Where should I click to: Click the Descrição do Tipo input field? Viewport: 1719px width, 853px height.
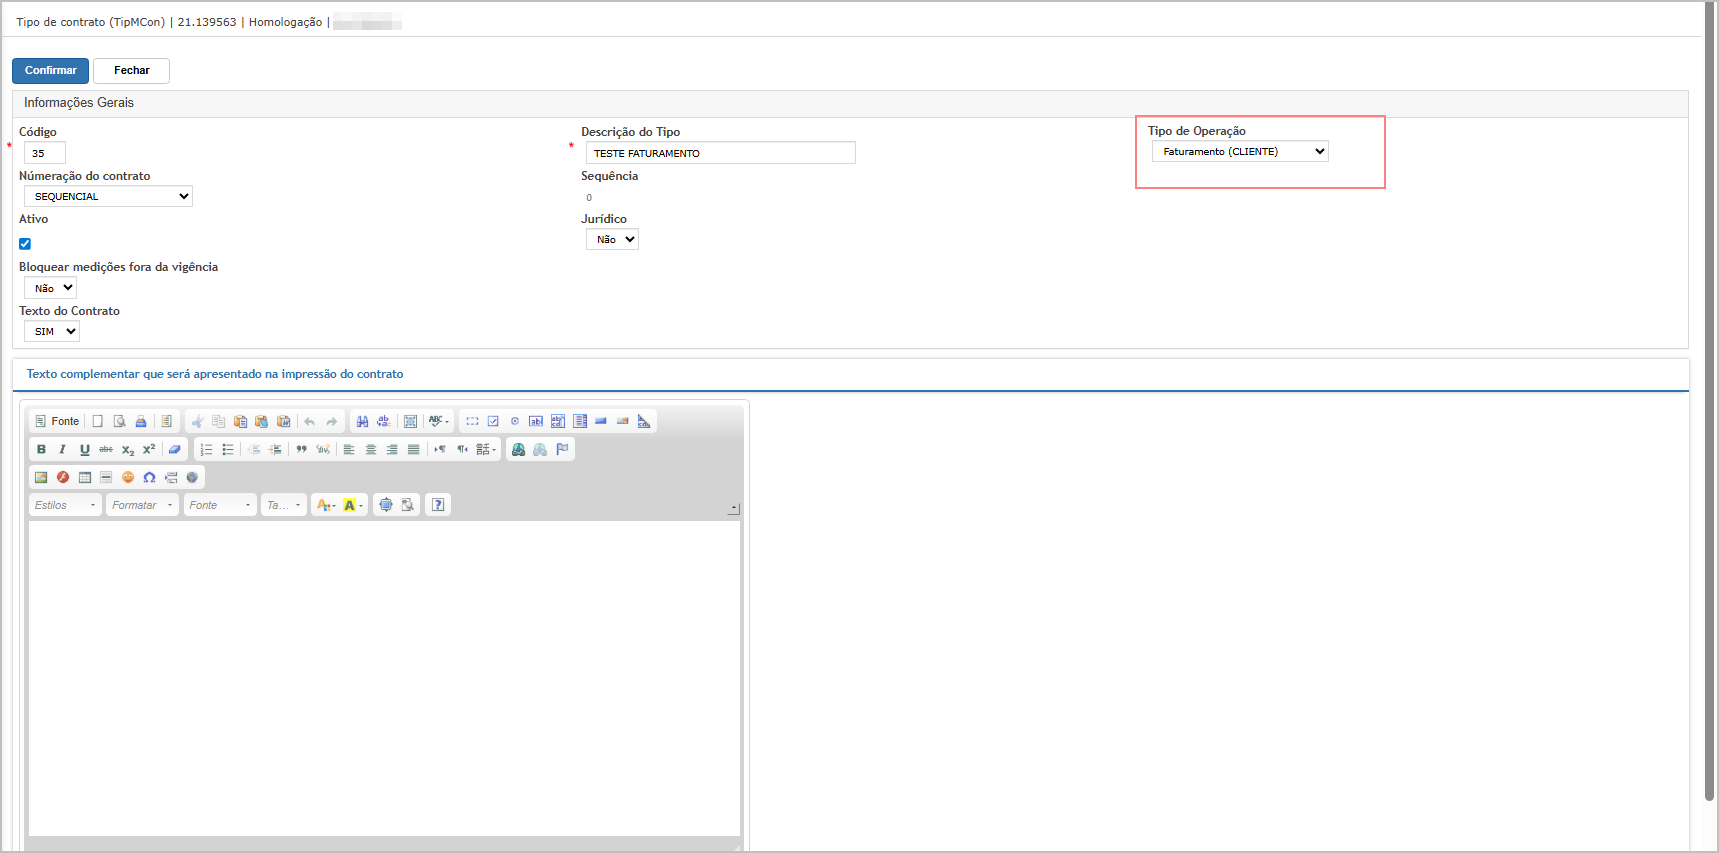pyautogui.click(x=720, y=153)
